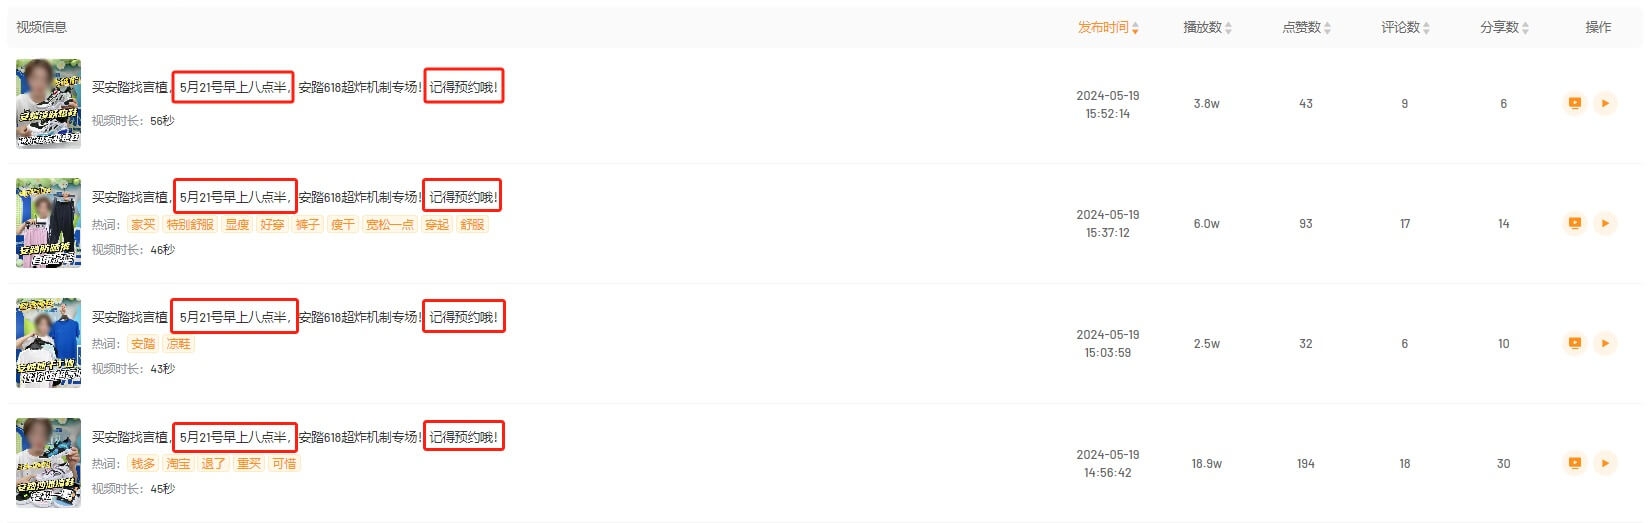Viewport: 1652px width, 523px height.
Task: Click the 特别舒服 hot word tag
Action: coord(190,224)
